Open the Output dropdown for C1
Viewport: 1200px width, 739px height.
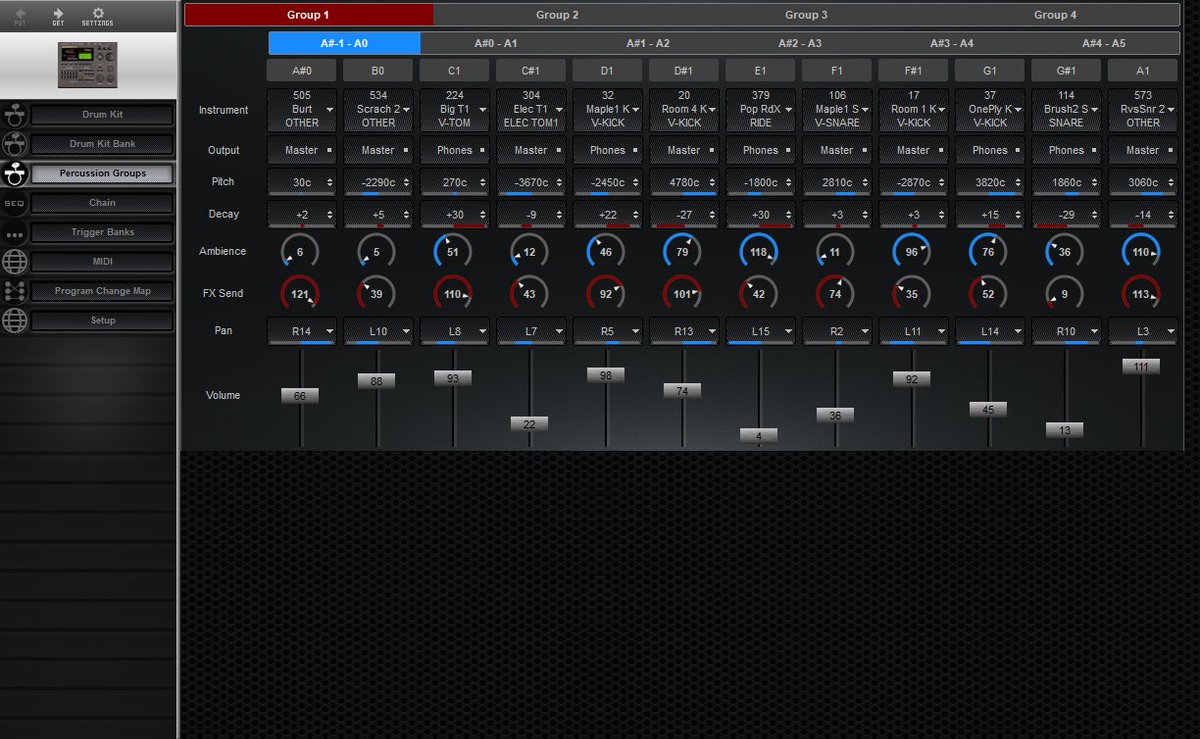pyautogui.click(x=454, y=150)
